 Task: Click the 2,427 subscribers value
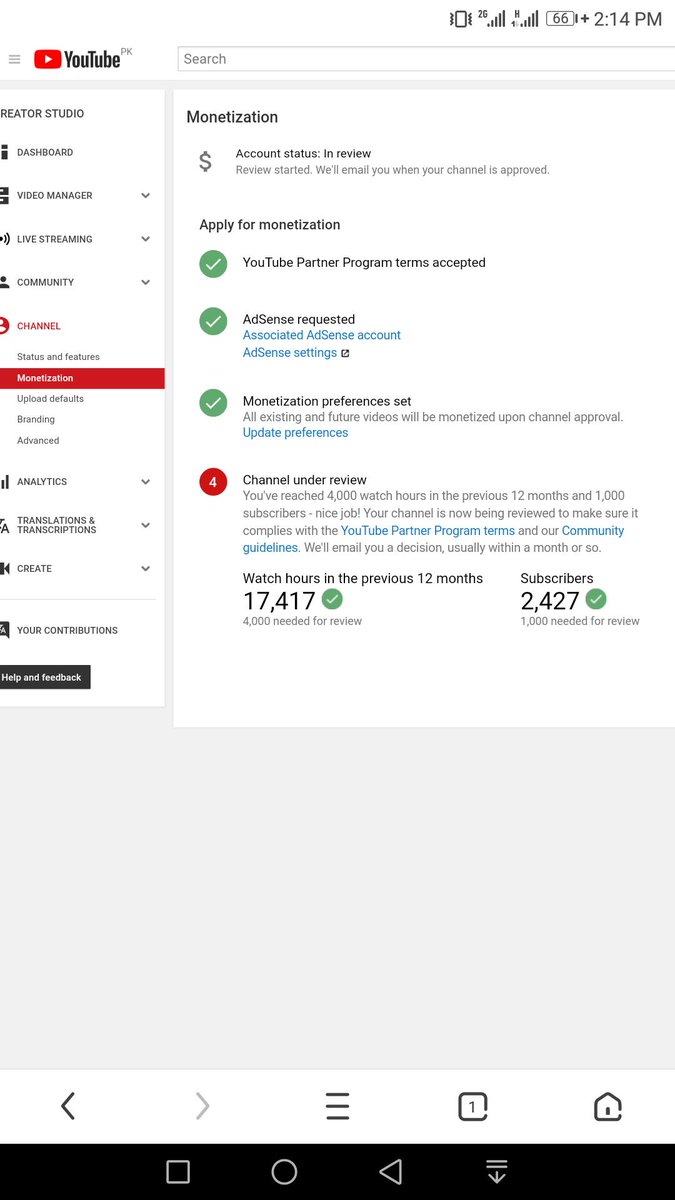[x=550, y=600]
